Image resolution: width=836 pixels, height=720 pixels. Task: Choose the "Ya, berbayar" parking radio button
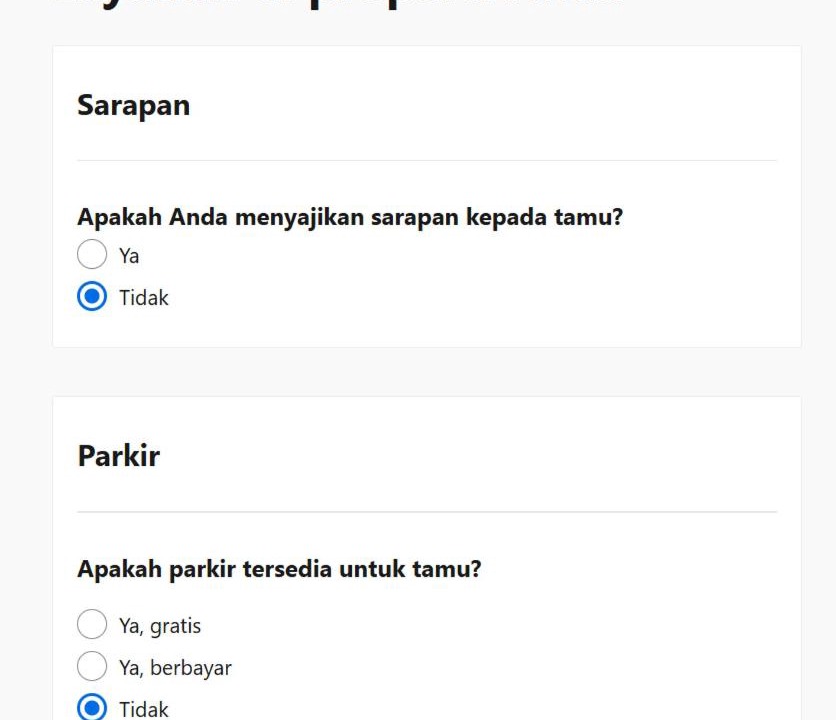click(x=92, y=667)
